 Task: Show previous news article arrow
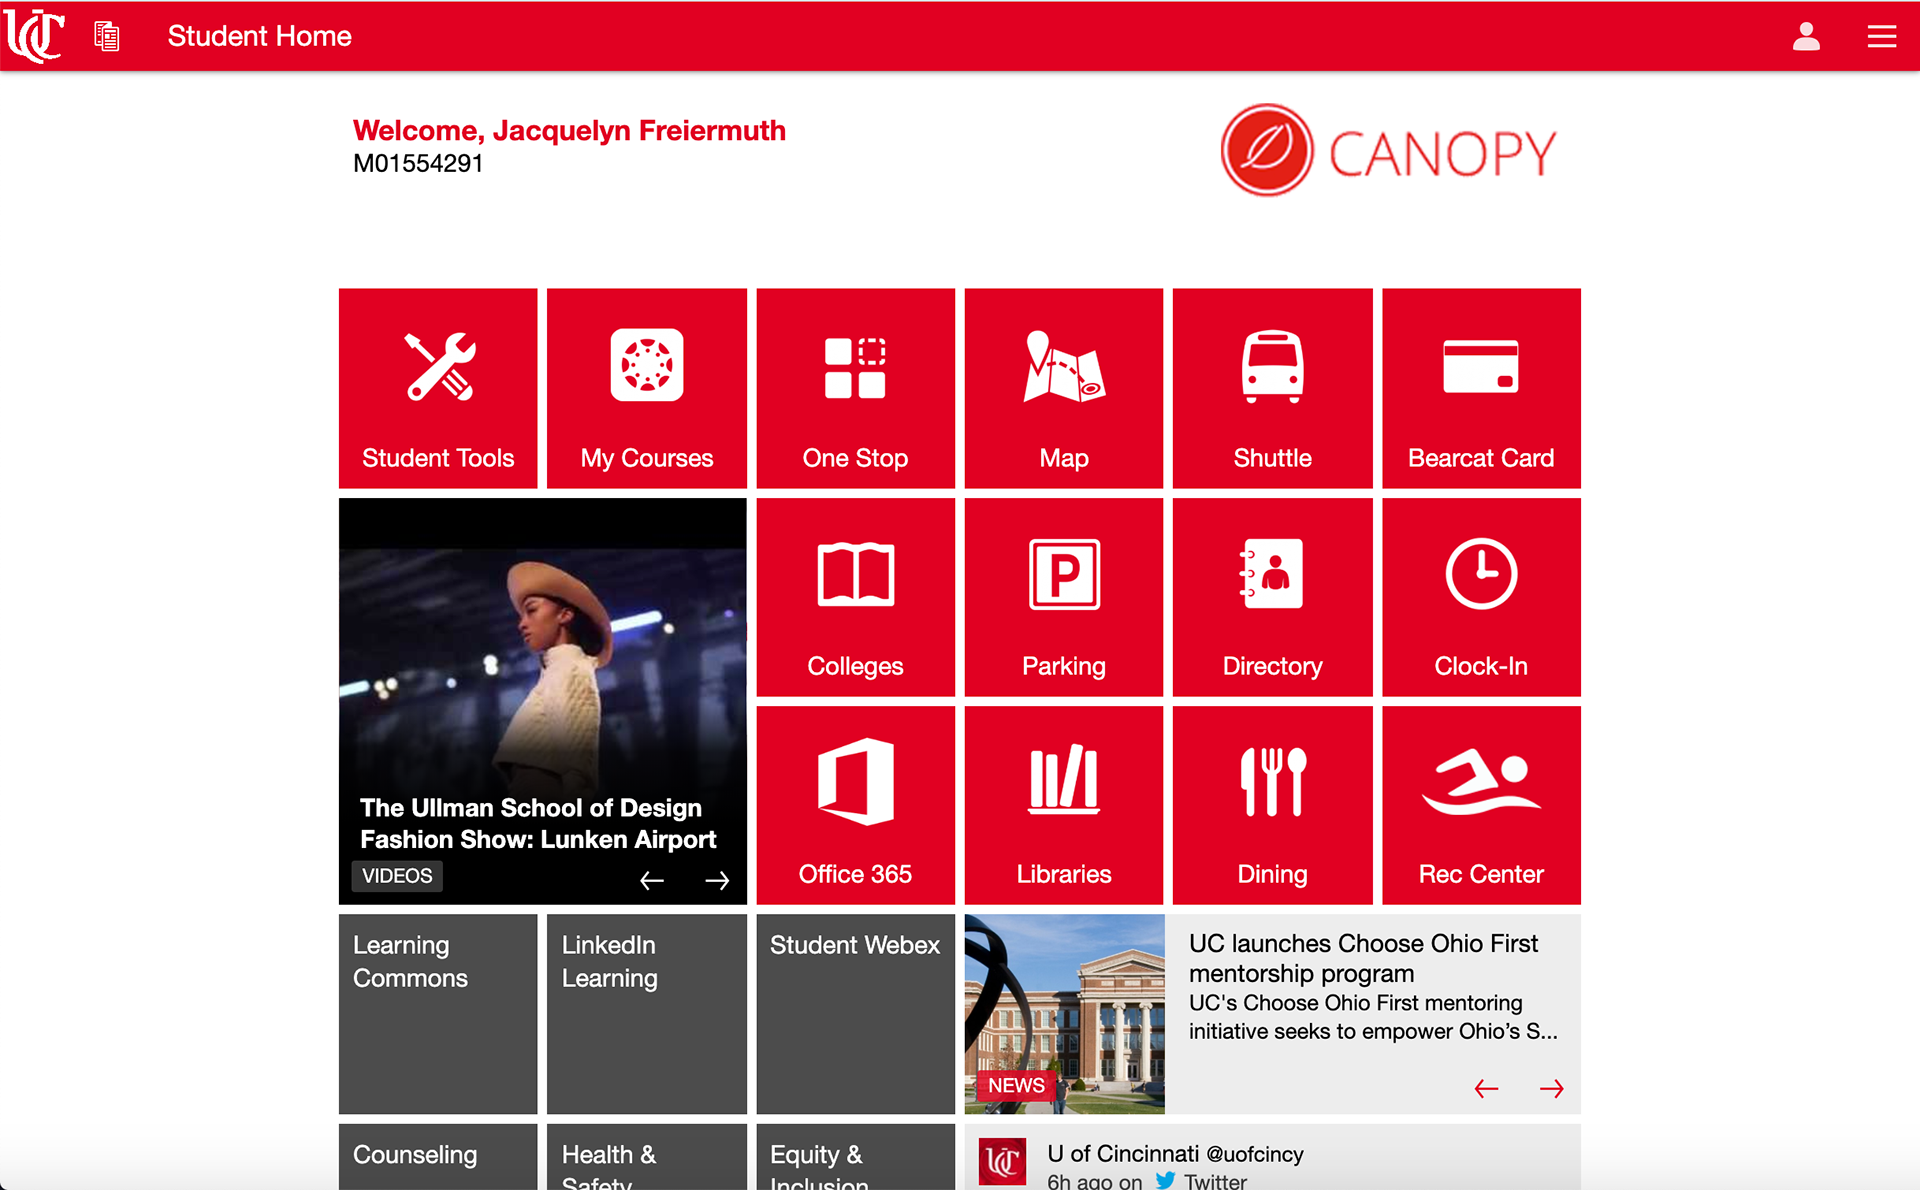1487,1088
